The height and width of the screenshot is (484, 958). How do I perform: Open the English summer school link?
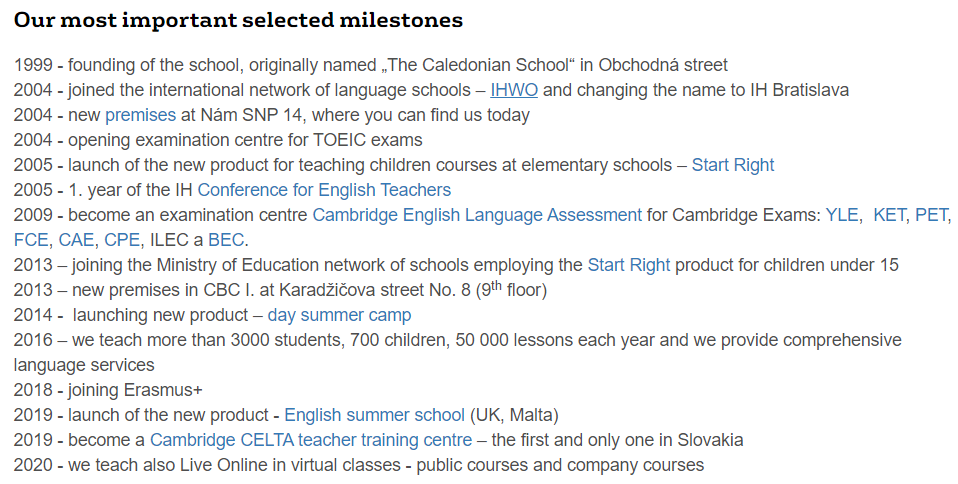[x=375, y=415]
